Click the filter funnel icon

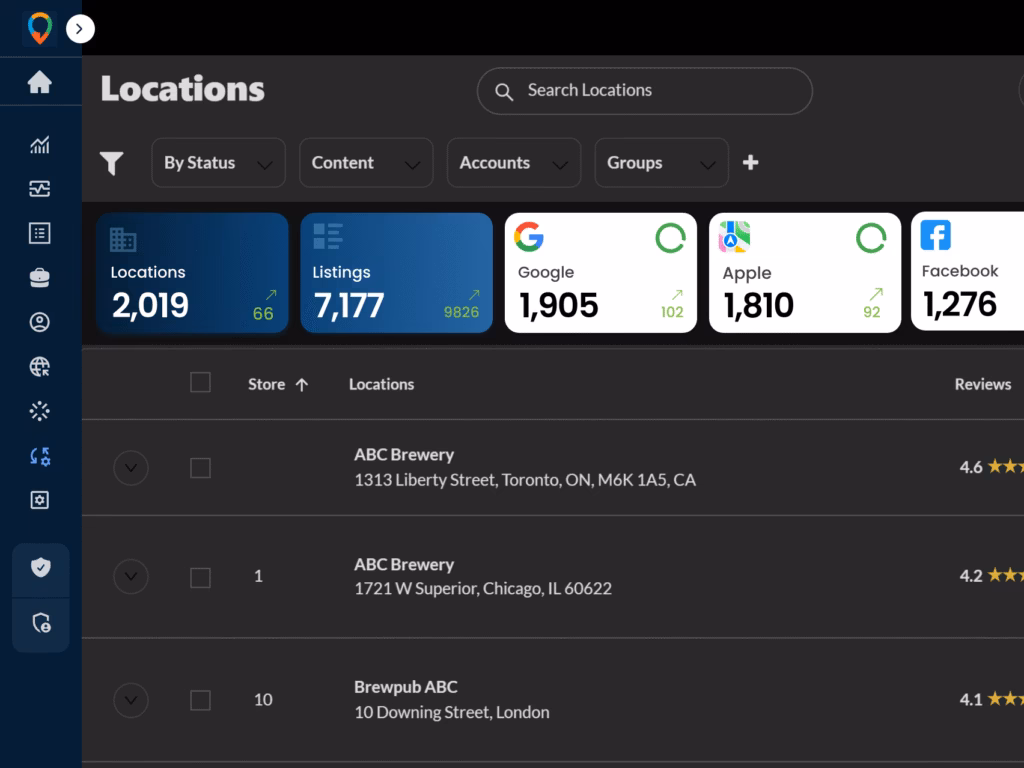(x=112, y=163)
